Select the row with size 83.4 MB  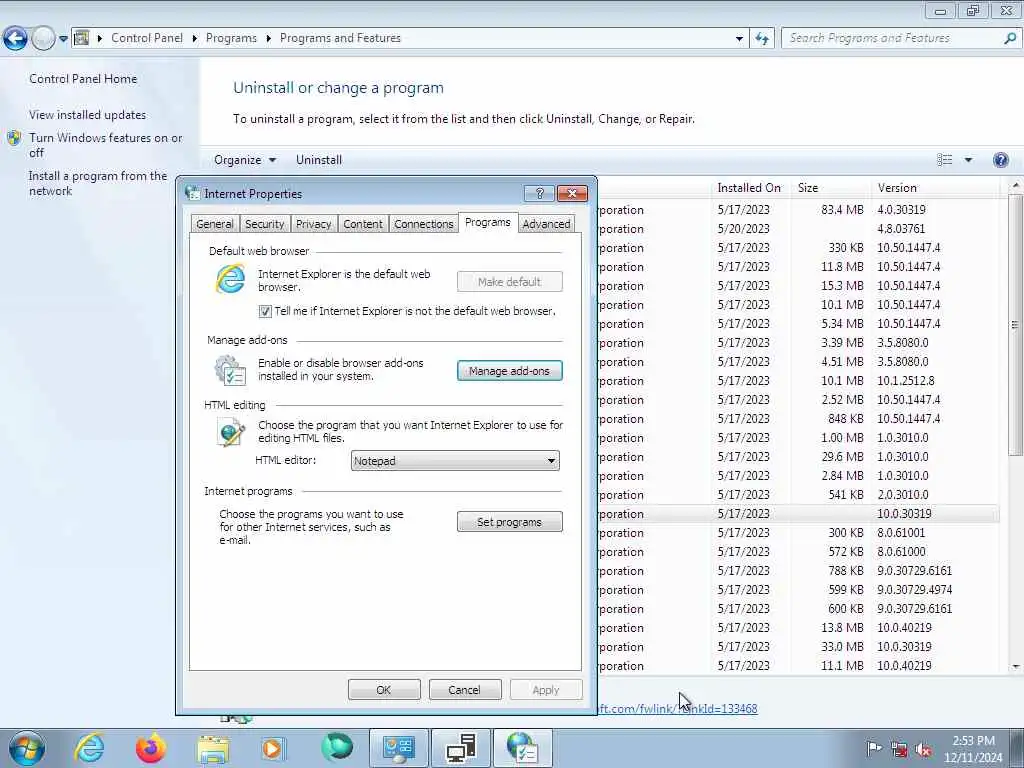pos(799,210)
